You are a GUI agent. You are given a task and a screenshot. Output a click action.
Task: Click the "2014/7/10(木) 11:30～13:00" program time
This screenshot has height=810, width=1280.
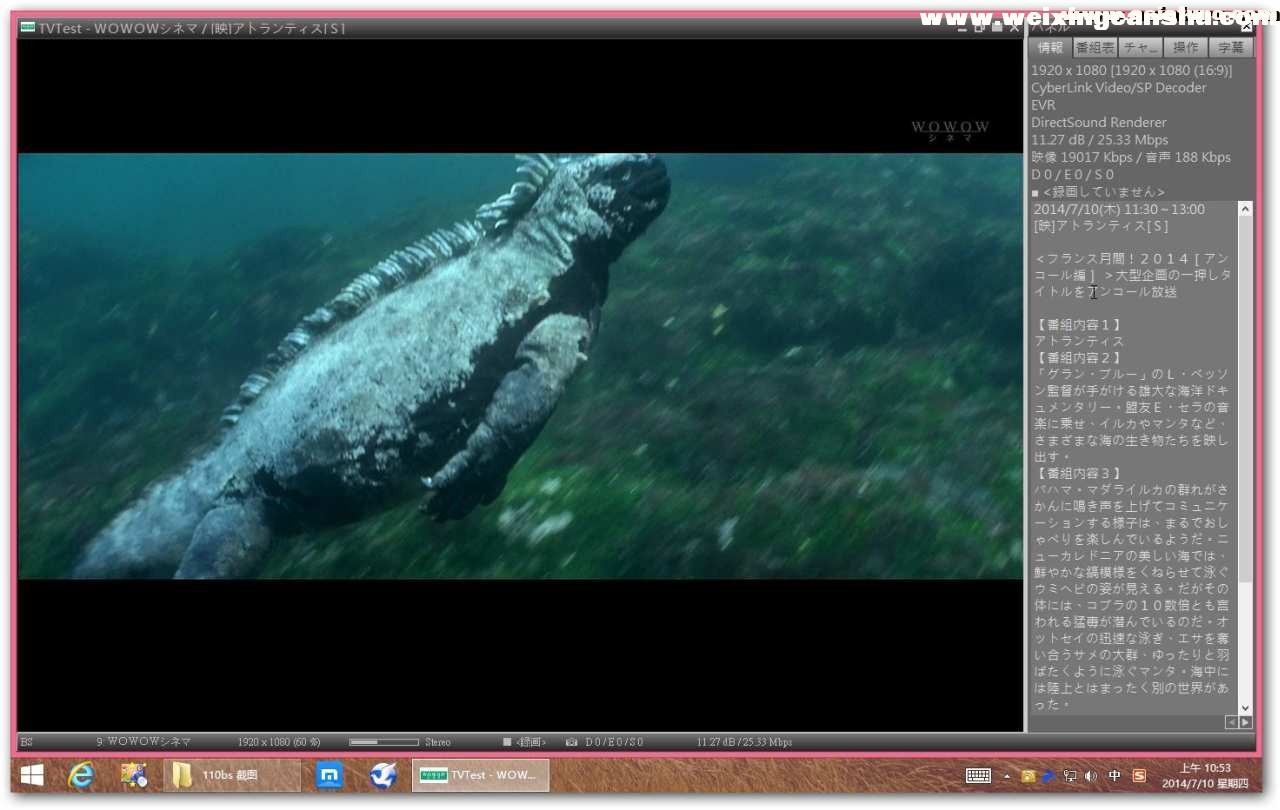click(x=1119, y=209)
